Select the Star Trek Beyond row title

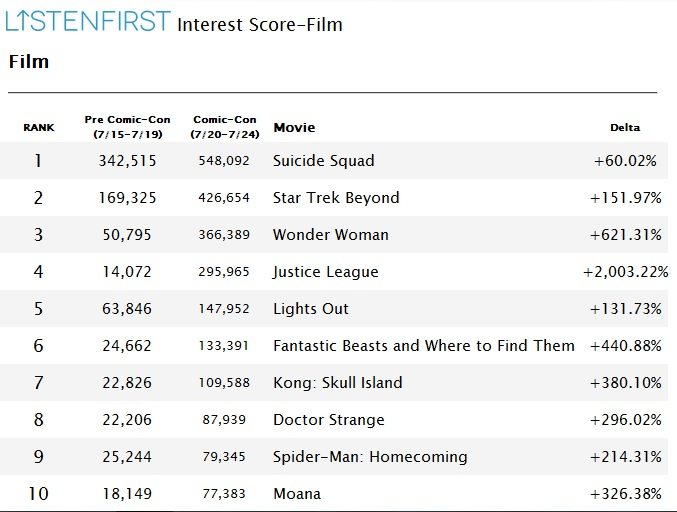336,198
